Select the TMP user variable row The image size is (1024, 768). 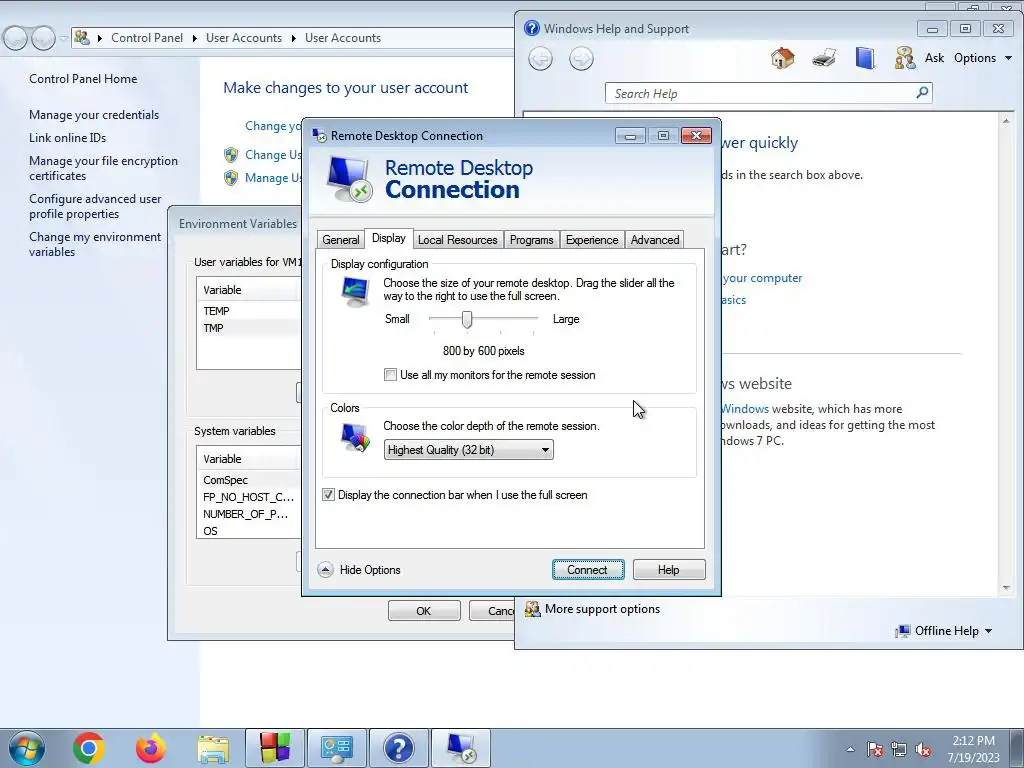pyautogui.click(x=248, y=328)
